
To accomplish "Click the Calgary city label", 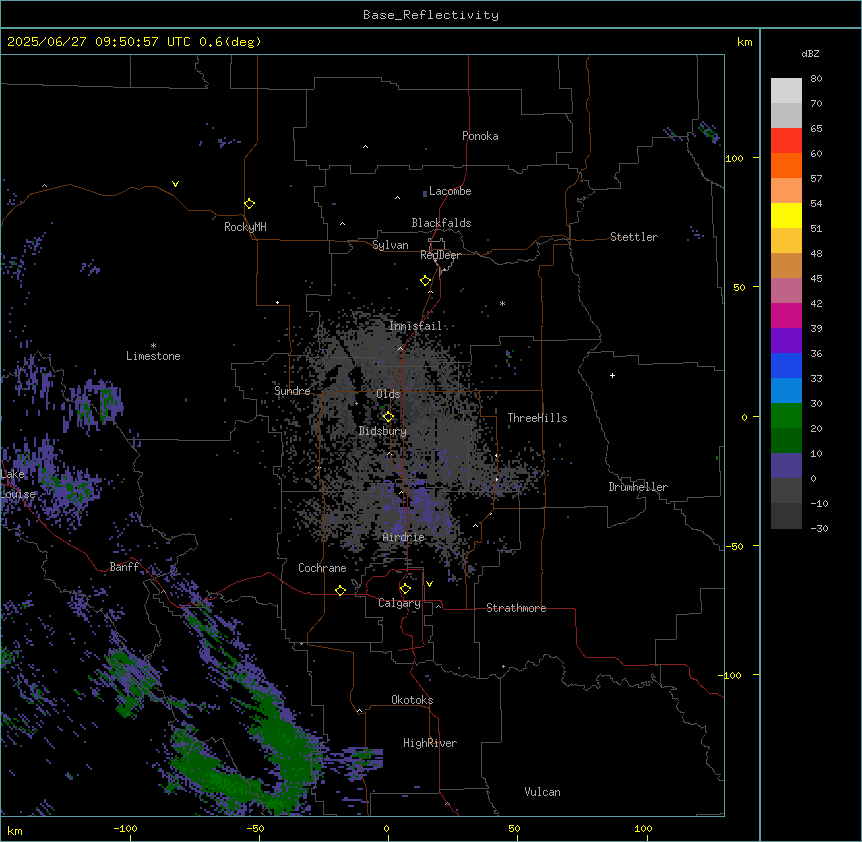I will coord(399,603).
